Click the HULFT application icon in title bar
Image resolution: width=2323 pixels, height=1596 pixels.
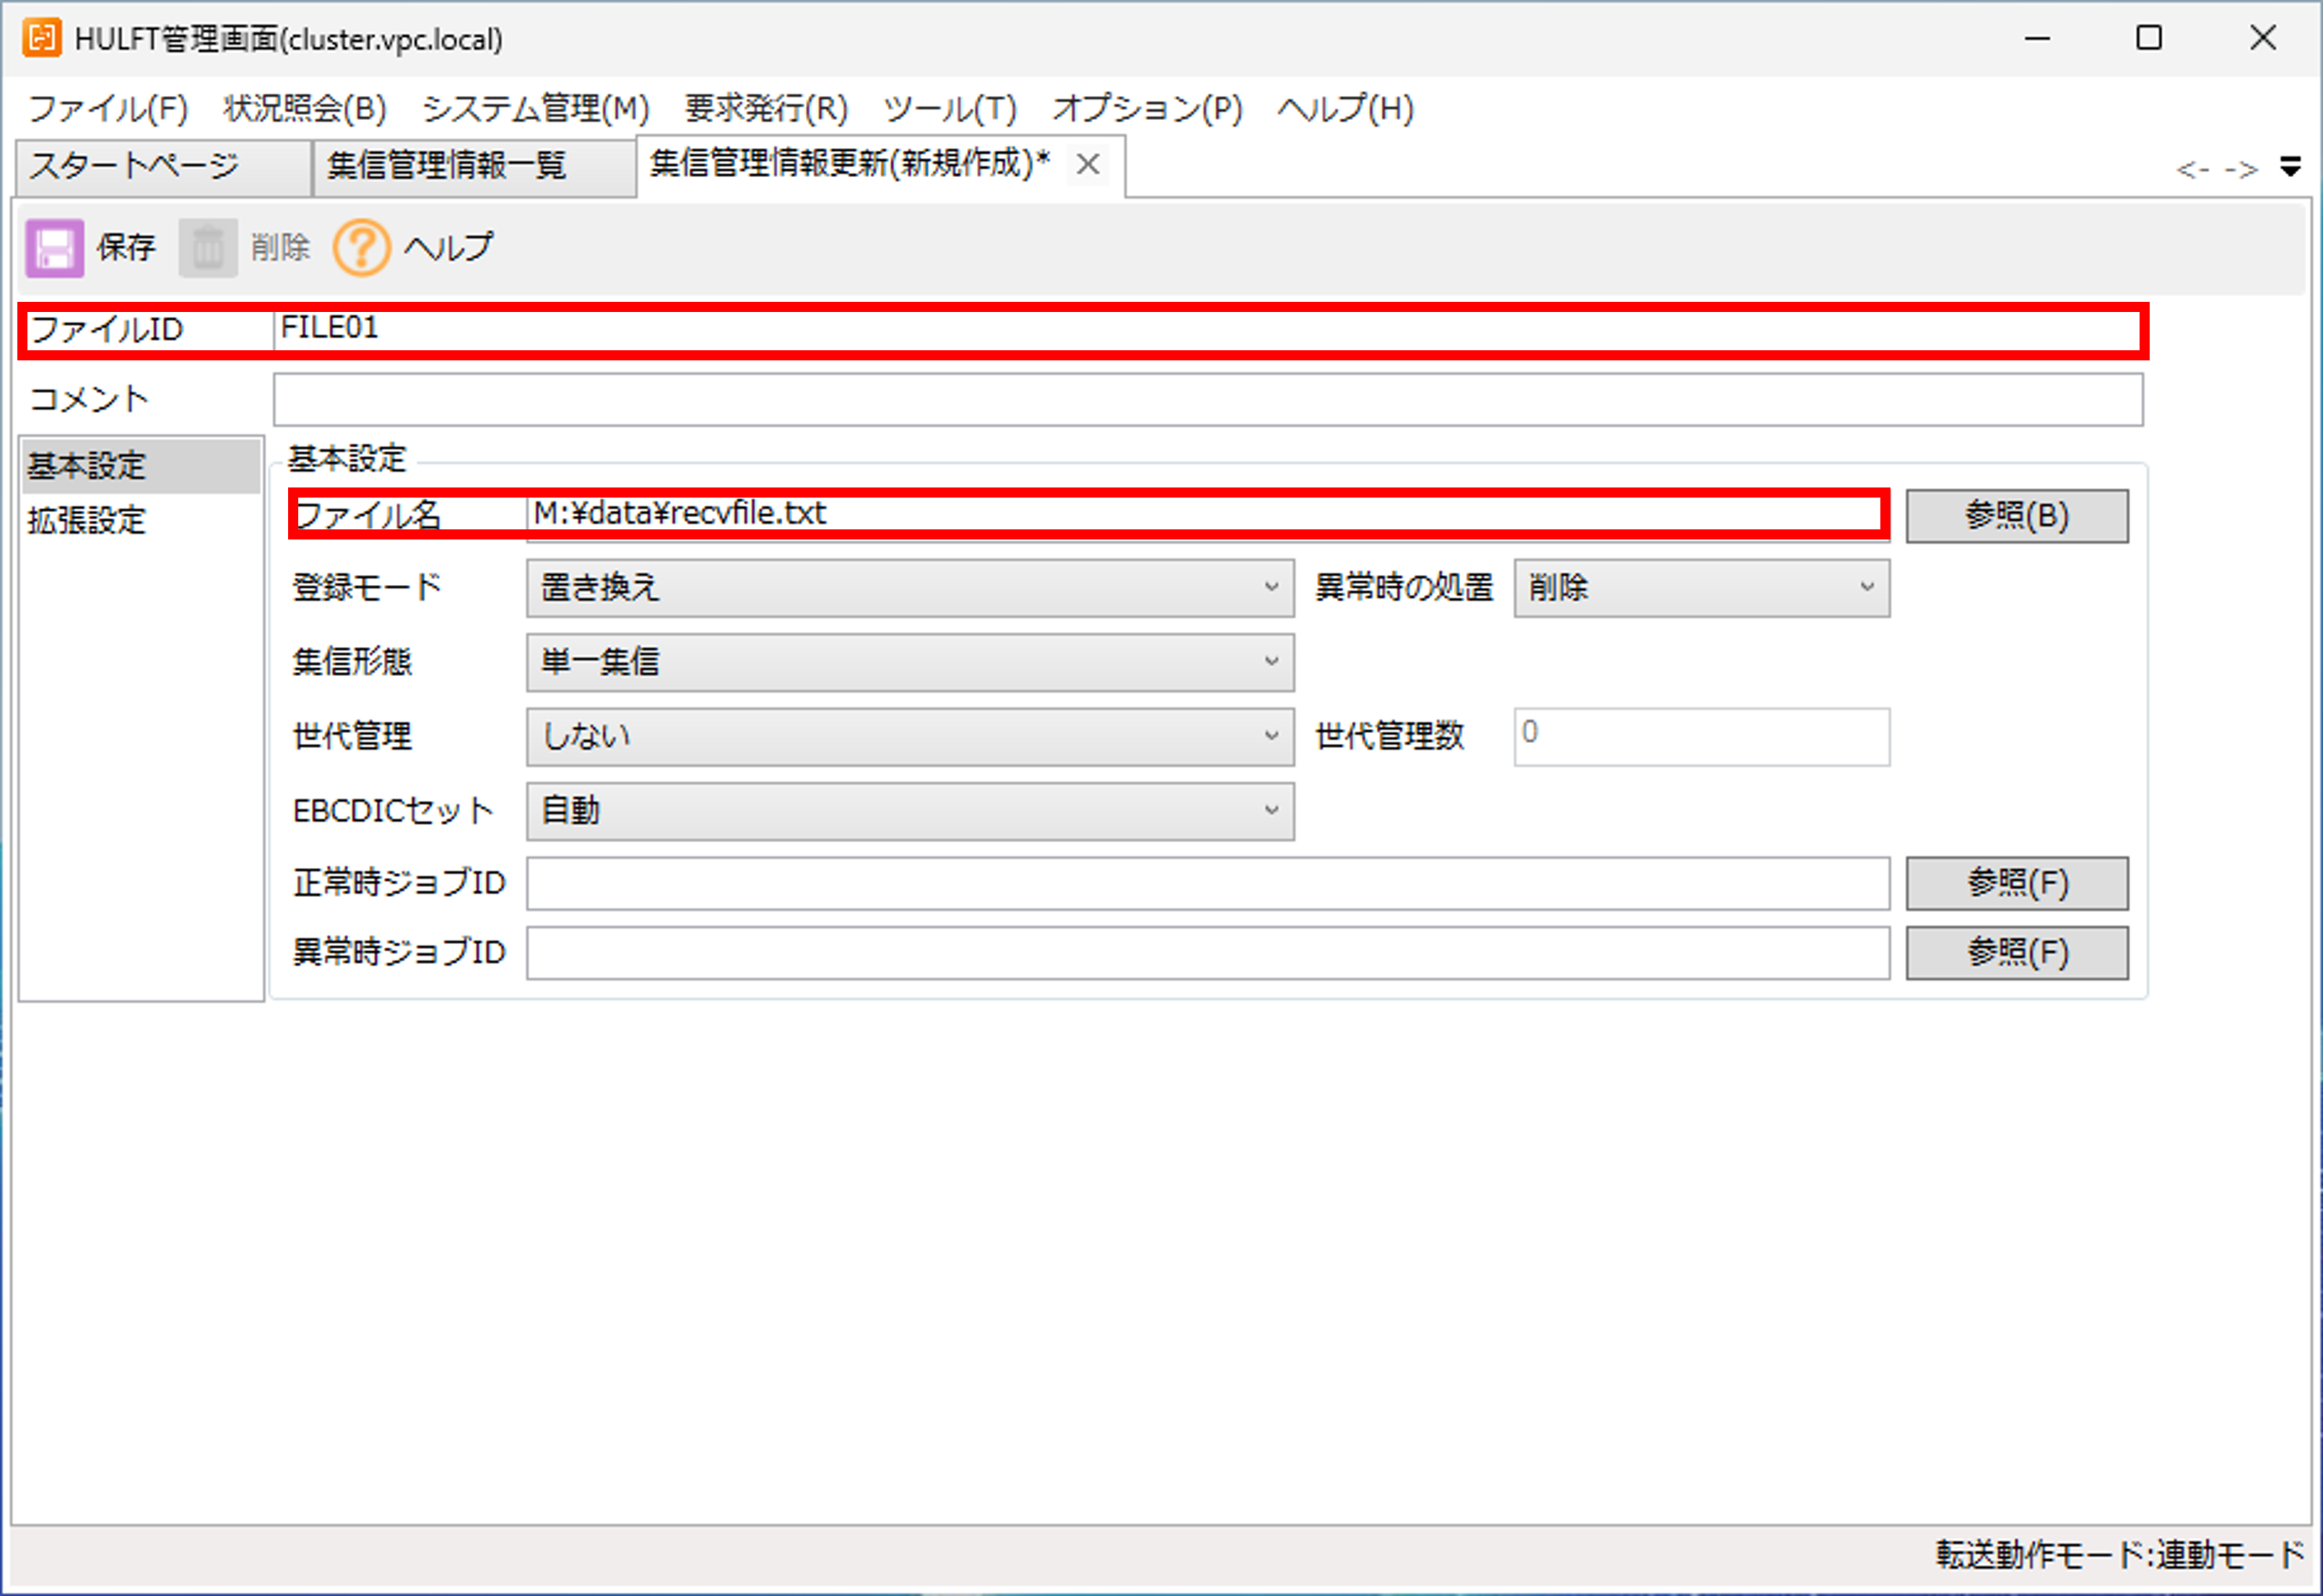pyautogui.click(x=41, y=38)
